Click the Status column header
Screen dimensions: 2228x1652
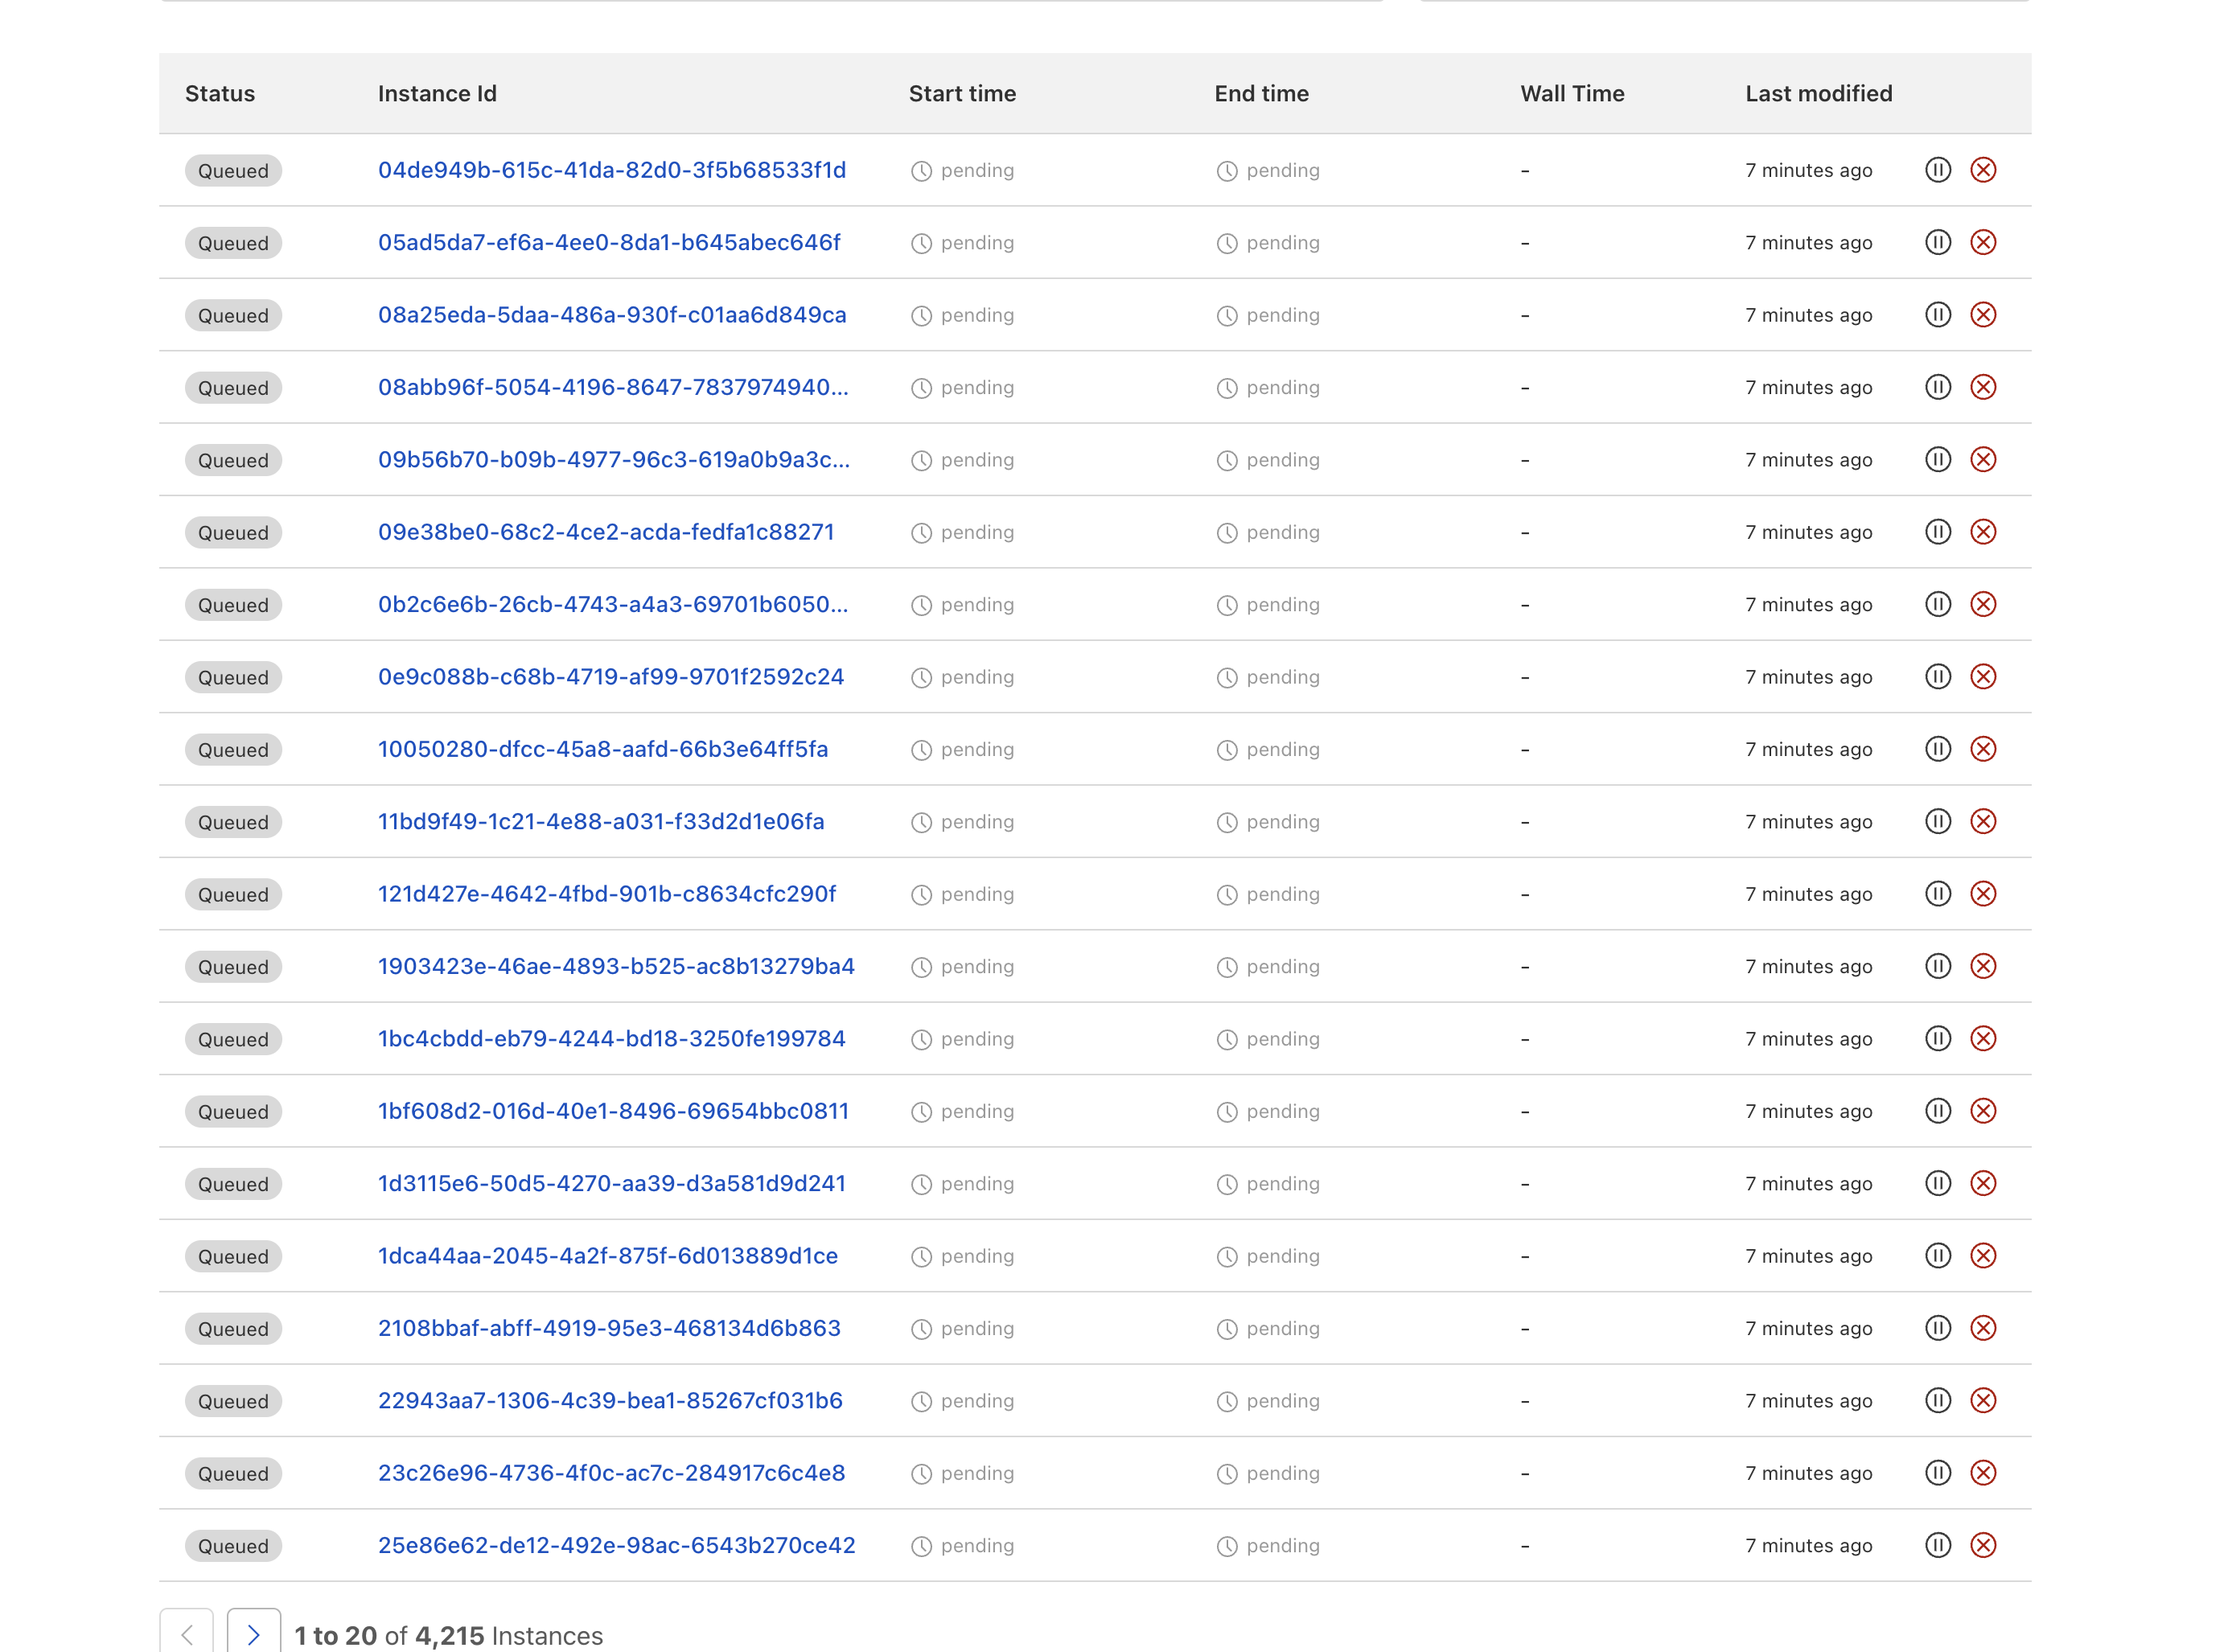[220, 93]
